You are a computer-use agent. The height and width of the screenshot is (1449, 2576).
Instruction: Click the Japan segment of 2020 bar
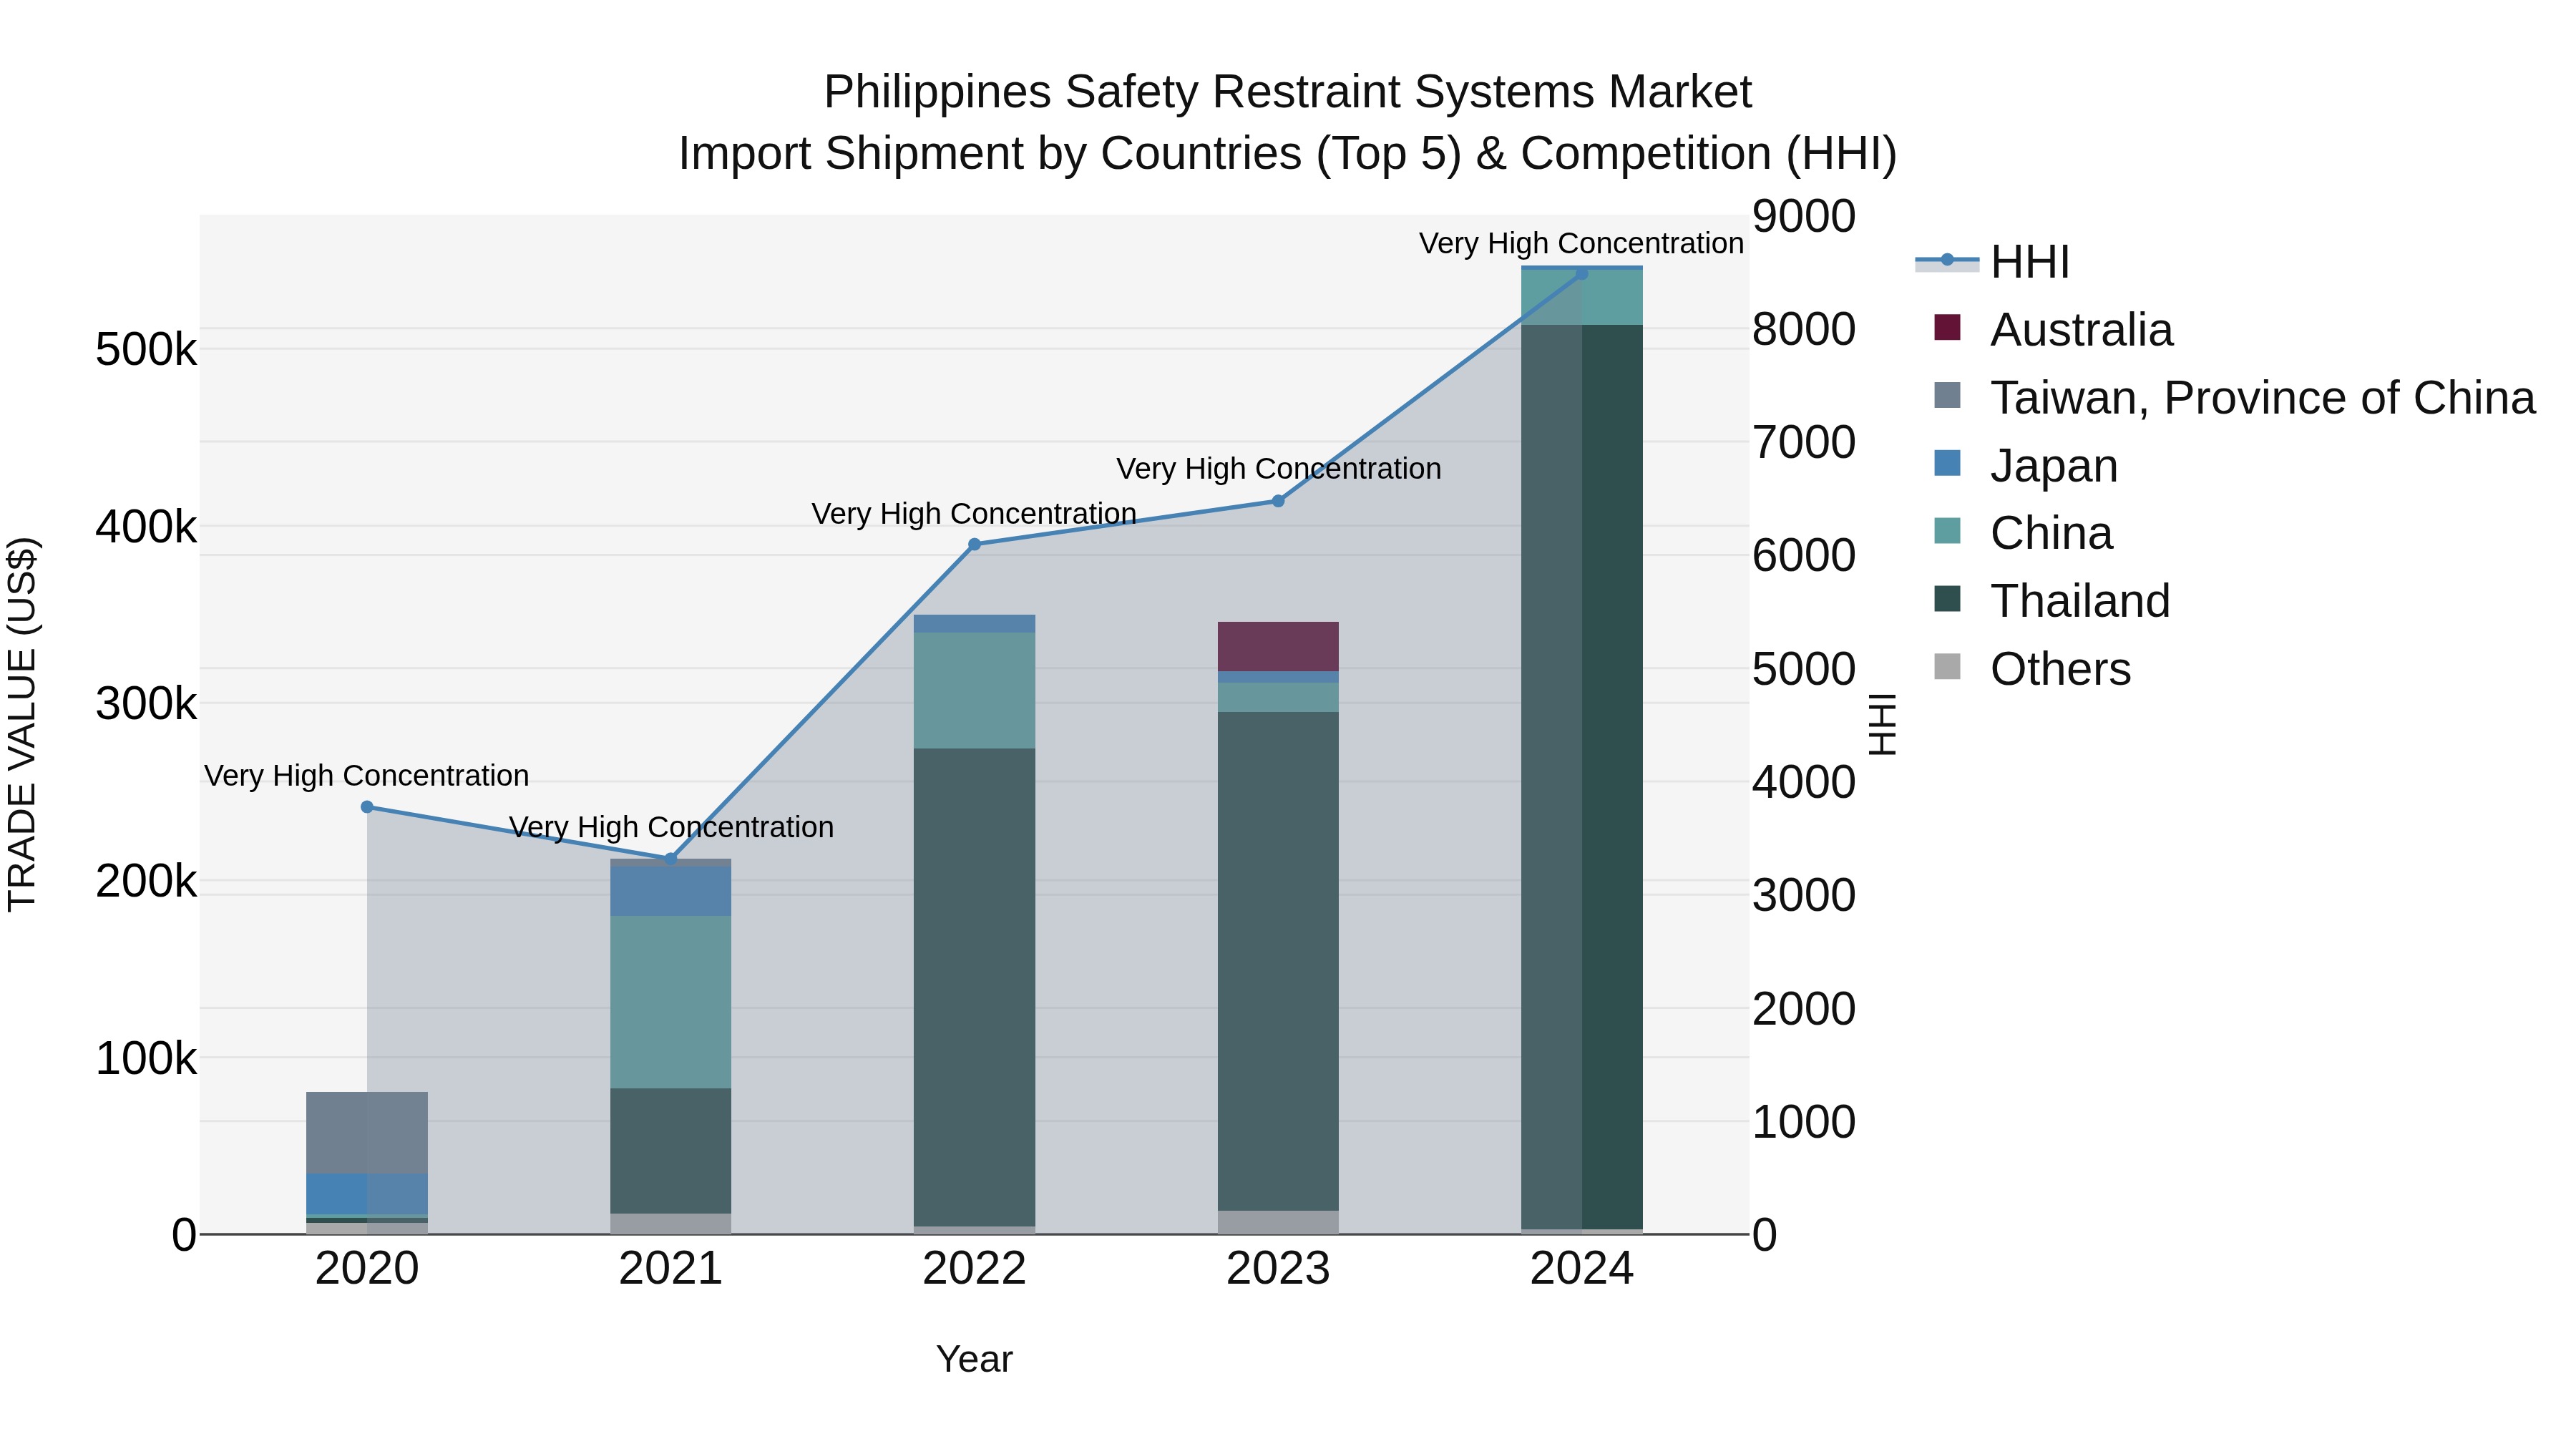point(367,1194)
